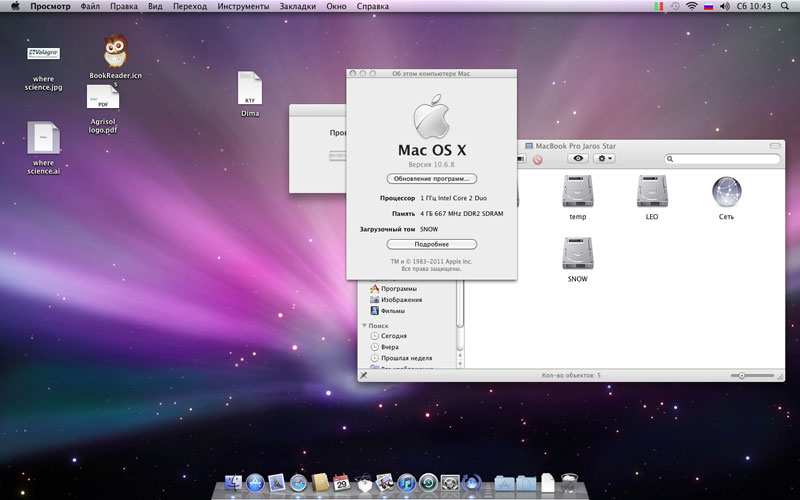
Task: Open the Mail stamp icon in Dock
Action: (x=277, y=482)
